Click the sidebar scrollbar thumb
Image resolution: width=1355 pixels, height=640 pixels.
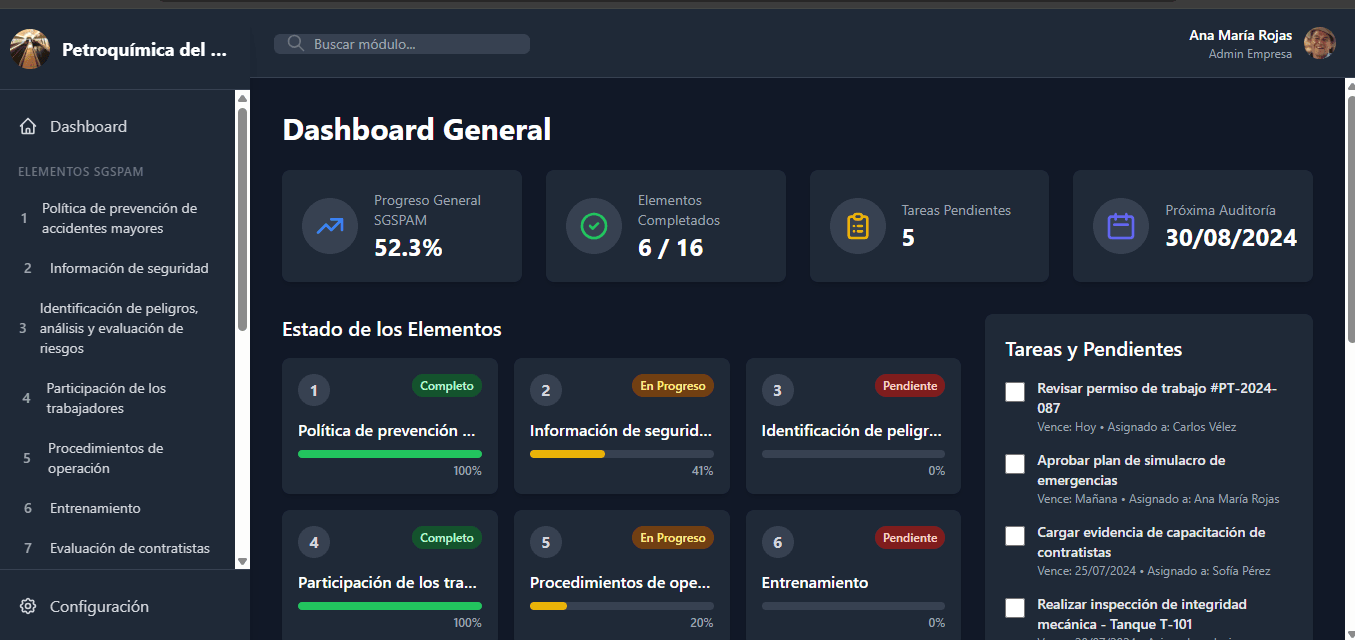242,219
